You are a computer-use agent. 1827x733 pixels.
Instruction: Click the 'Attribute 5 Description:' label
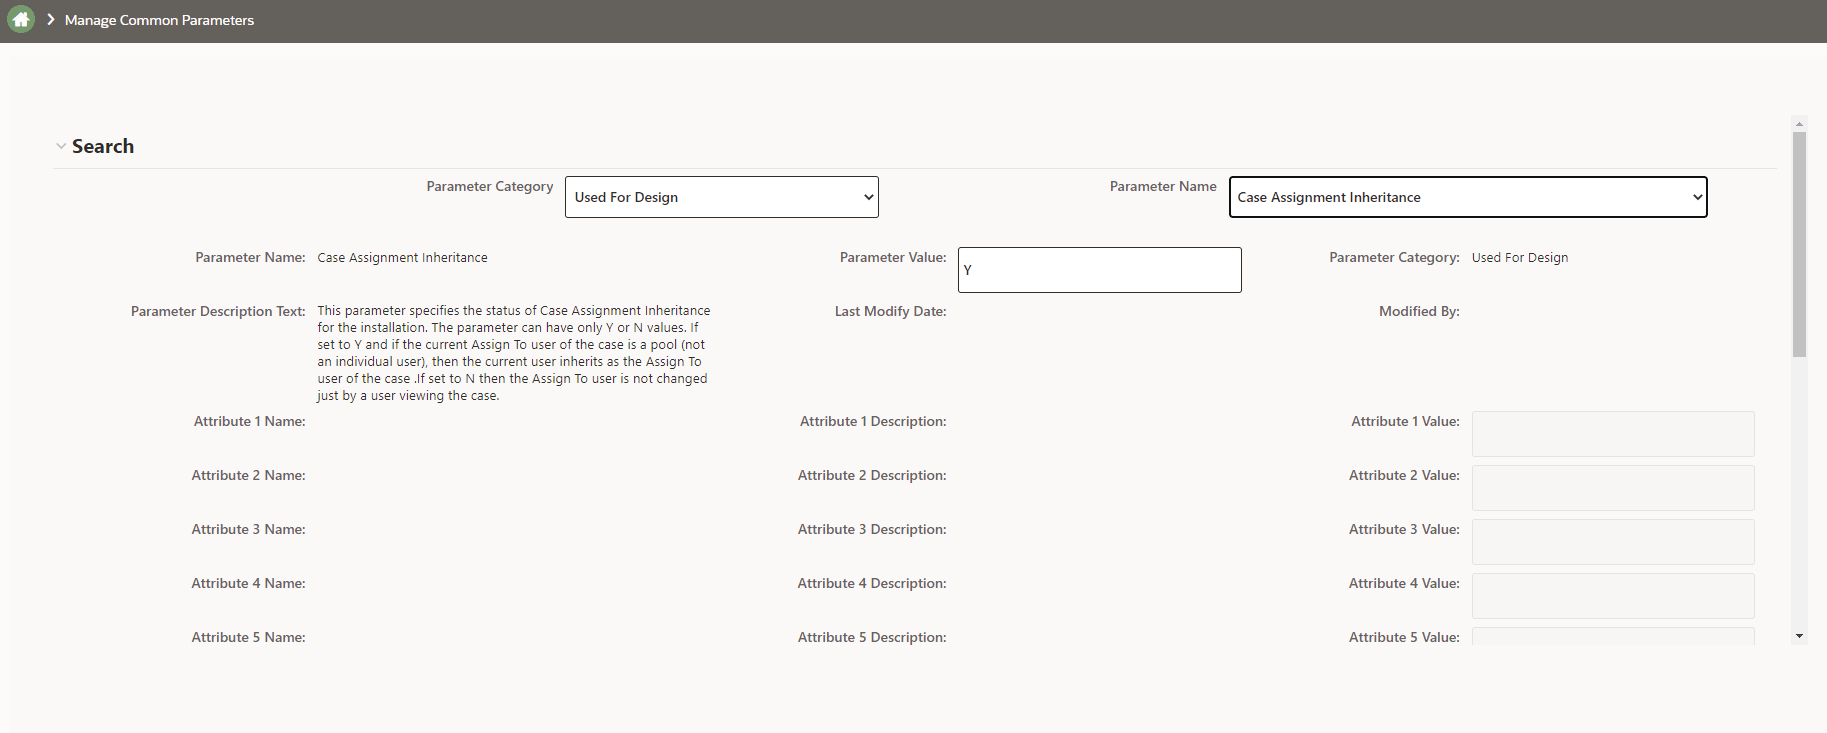pyautogui.click(x=872, y=638)
